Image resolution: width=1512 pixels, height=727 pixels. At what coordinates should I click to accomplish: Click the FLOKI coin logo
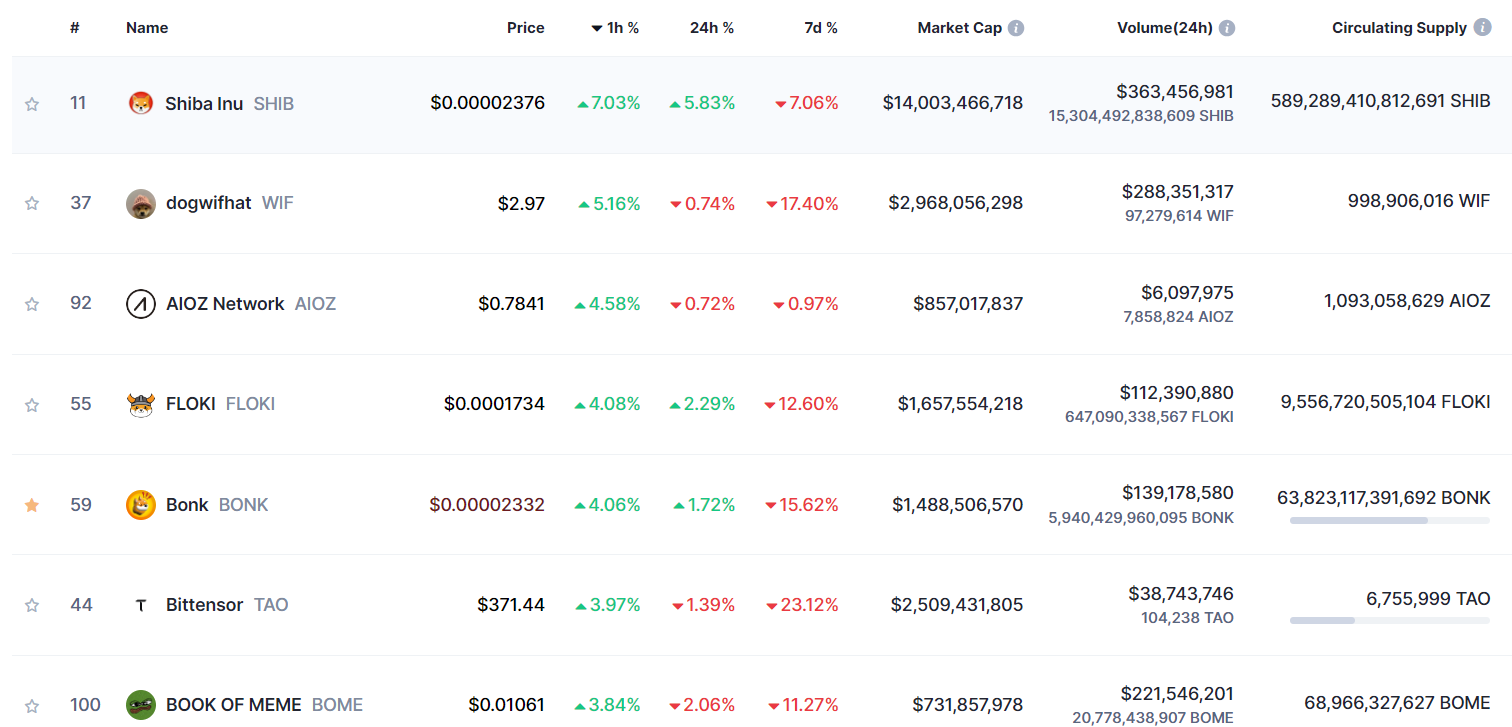(141, 404)
